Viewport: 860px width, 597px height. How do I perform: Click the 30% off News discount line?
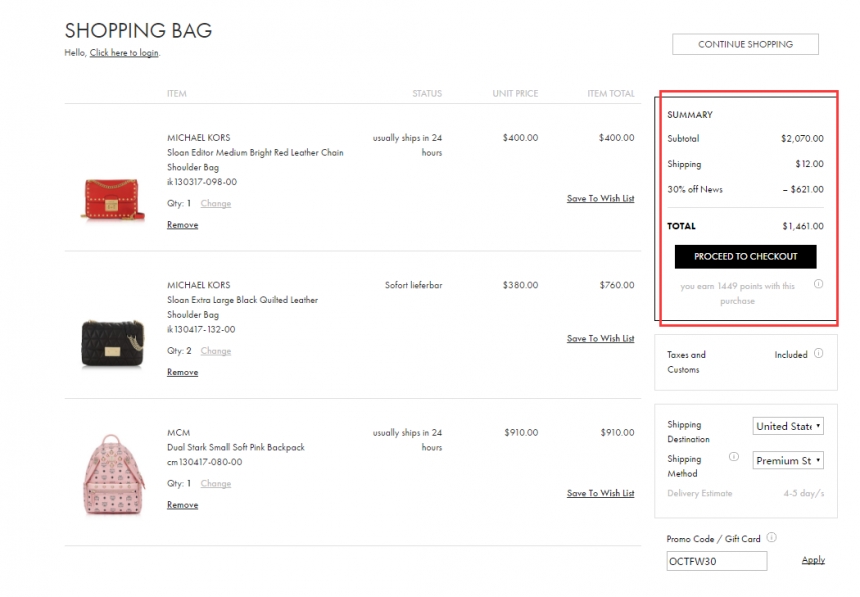pyautogui.click(x=745, y=190)
